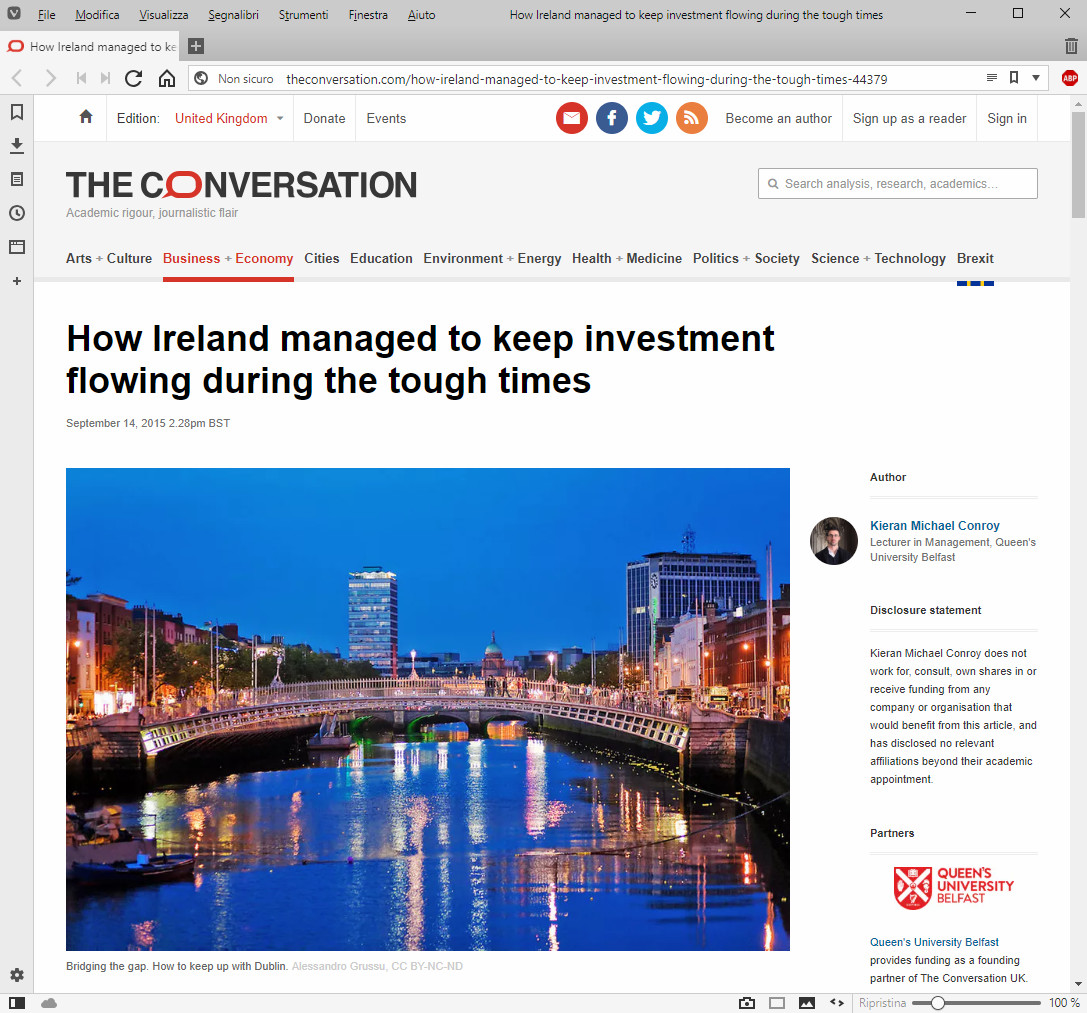The width and height of the screenshot is (1087, 1013).
Task: Capture a page screenshot with camera icon
Action: pyautogui.click(x=747, y=1003)
